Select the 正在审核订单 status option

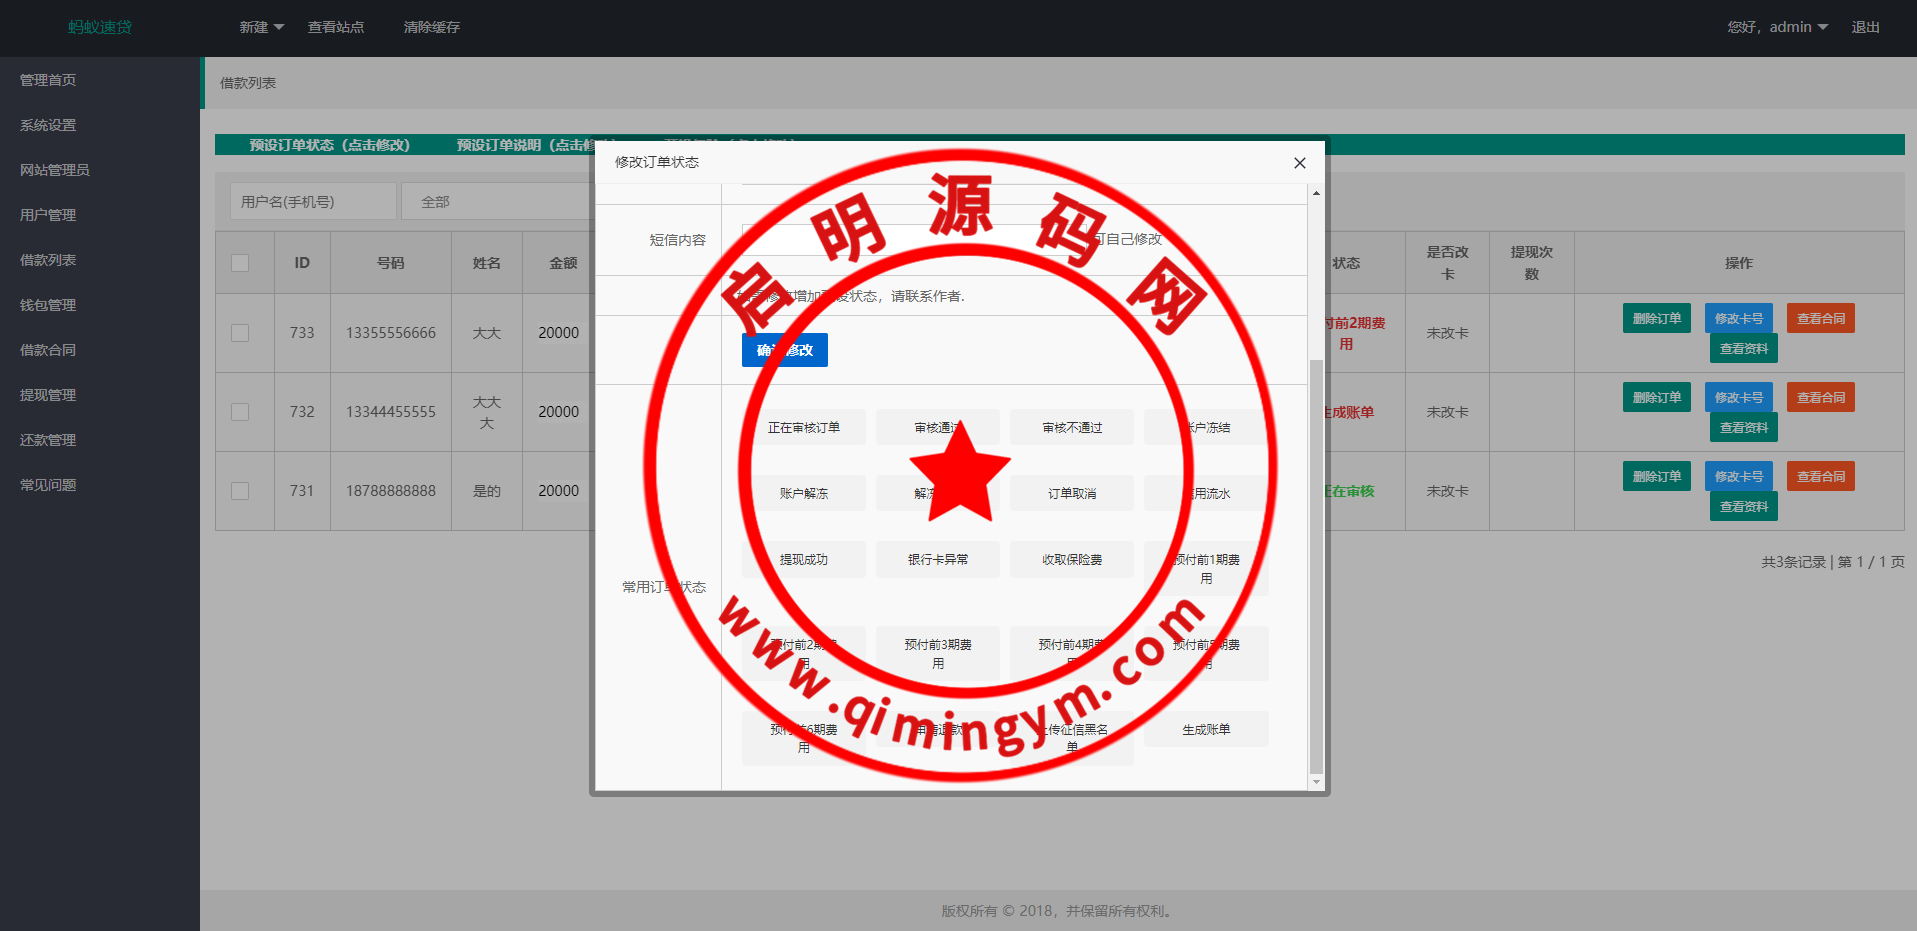point(803,428)
